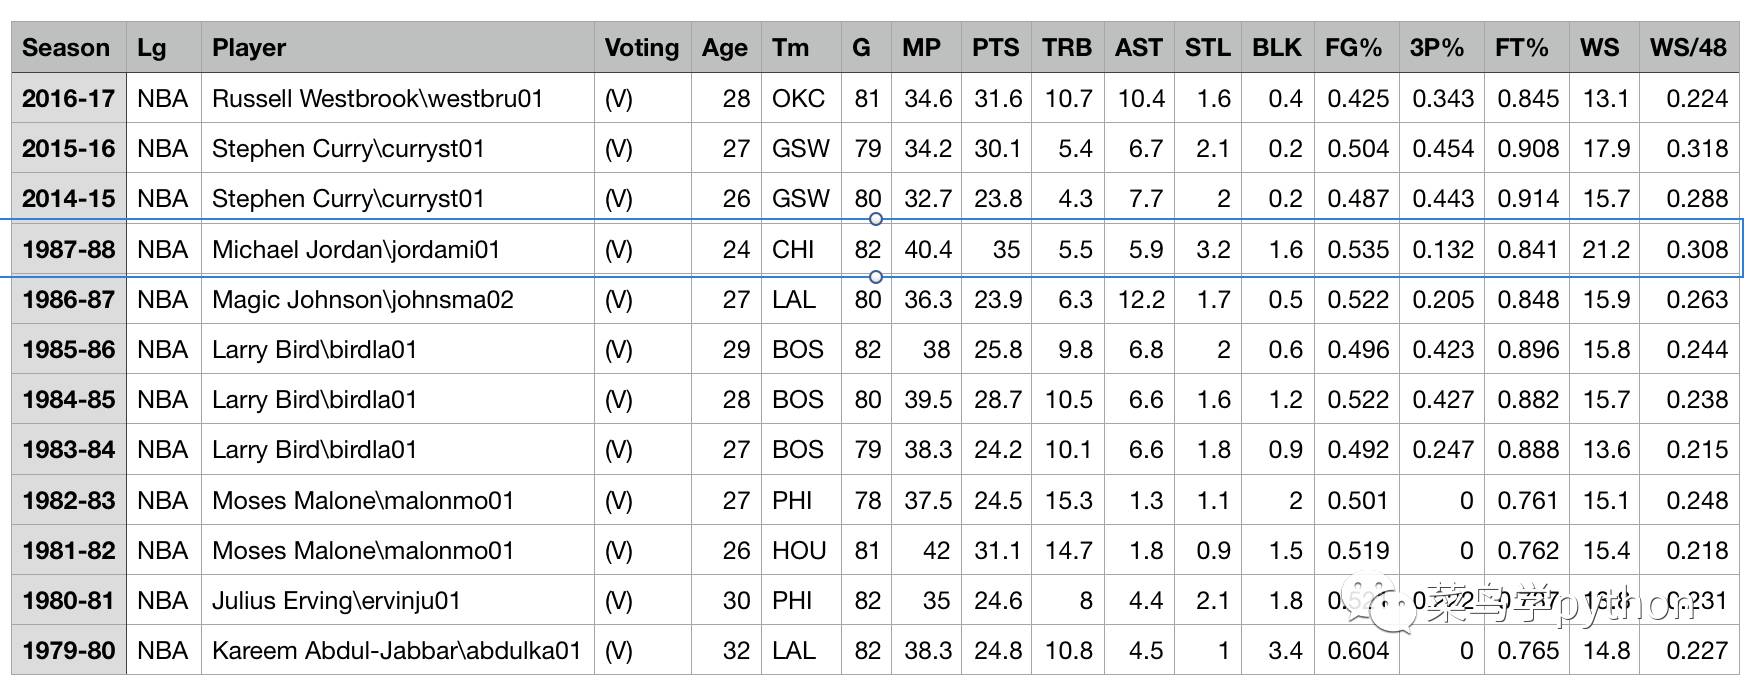Click the Russell Westbrook player cell
Screen dimensions: 1754x686
[x=377, y=99]
